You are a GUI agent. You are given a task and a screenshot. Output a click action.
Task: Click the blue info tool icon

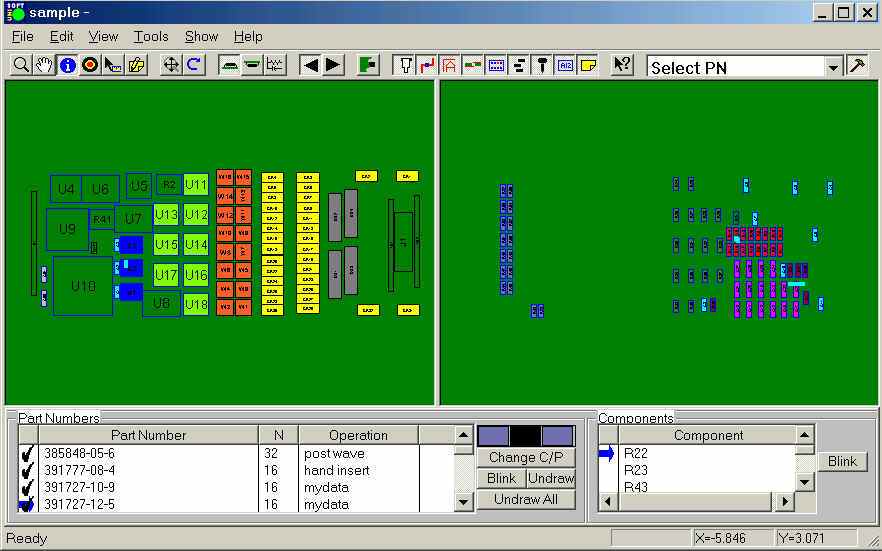68,65
